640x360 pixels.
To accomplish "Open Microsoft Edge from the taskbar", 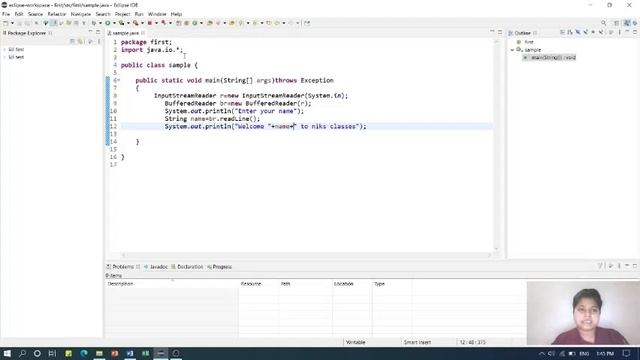I will (84, 353).
